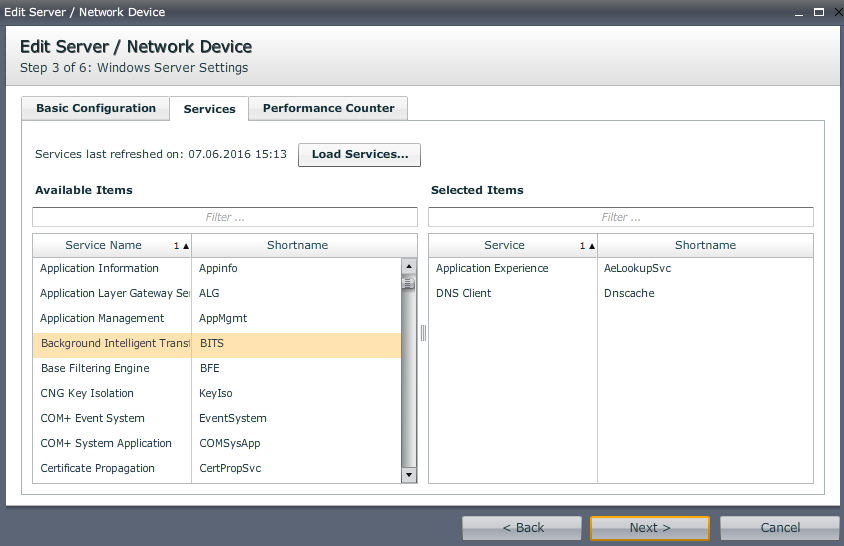The height and width of the screenshot is (546, 844).
Task: Select Certificate Propagation service row
Action: pyautogui.click(x=98, y=468)
